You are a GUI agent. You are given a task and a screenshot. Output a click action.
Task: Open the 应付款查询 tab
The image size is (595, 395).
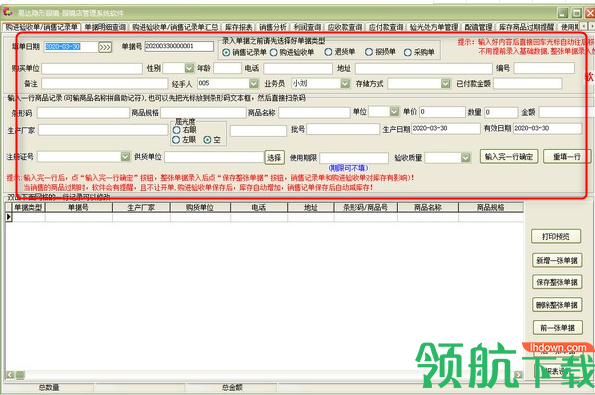[x=386, y=27]
